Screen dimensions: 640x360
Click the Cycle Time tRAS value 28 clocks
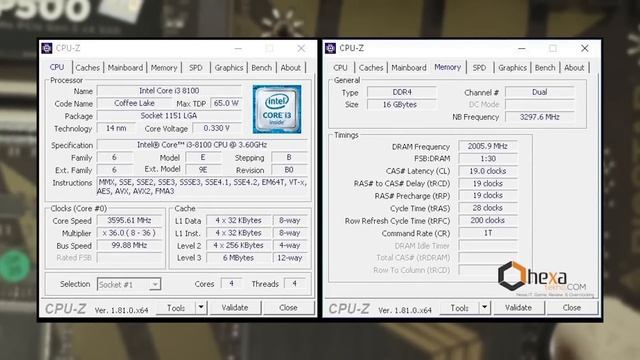pos(488,208)
